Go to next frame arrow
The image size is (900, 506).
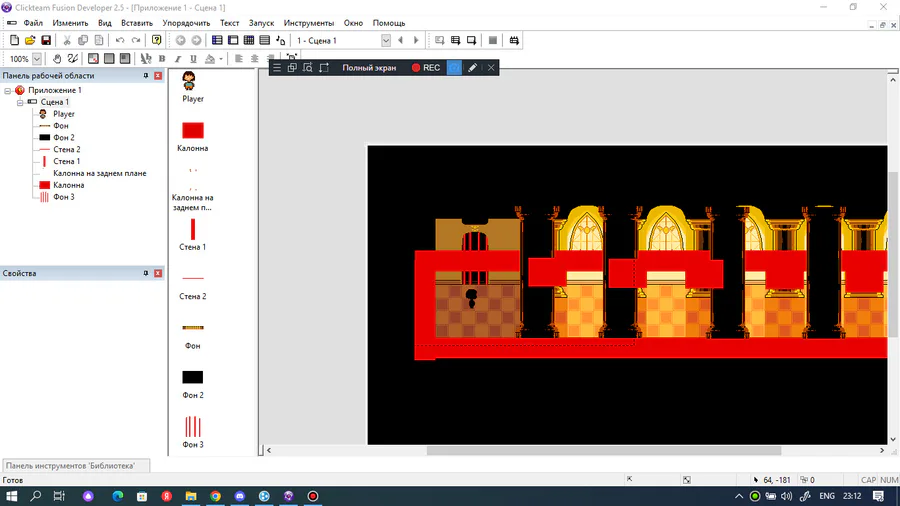pos(416,40)
